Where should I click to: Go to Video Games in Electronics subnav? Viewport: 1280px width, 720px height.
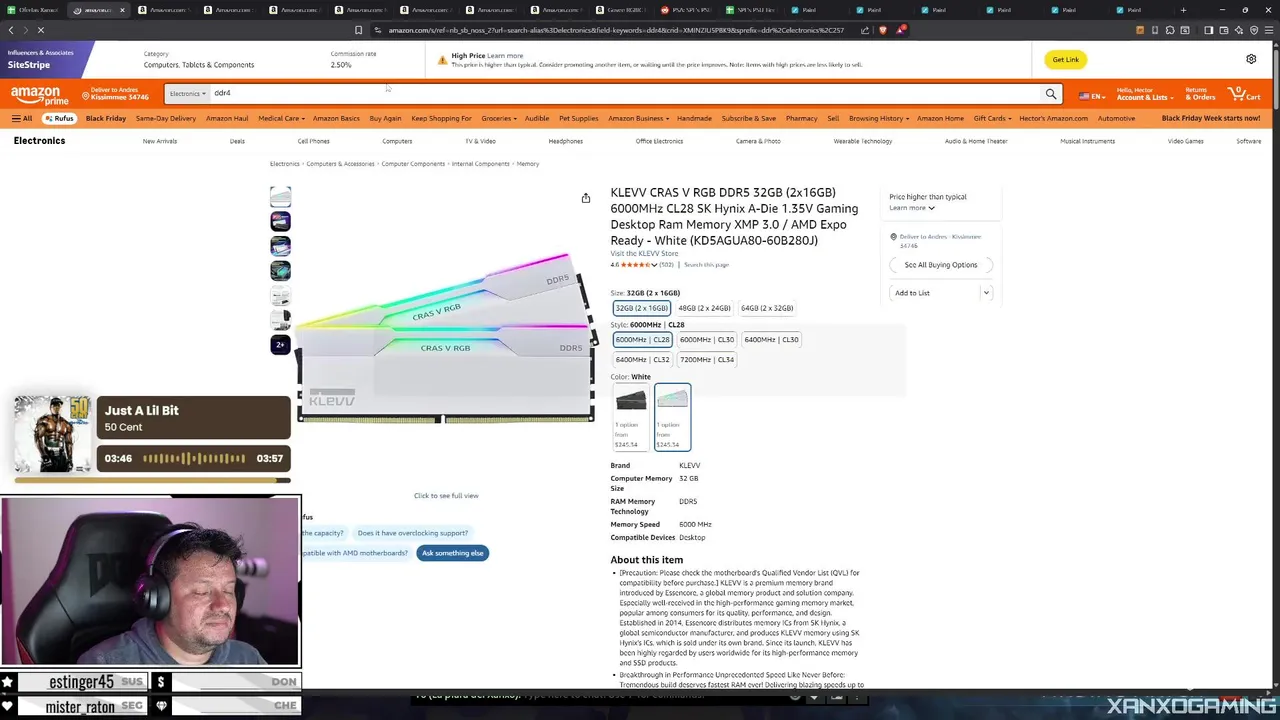(x=1186, y=141)
